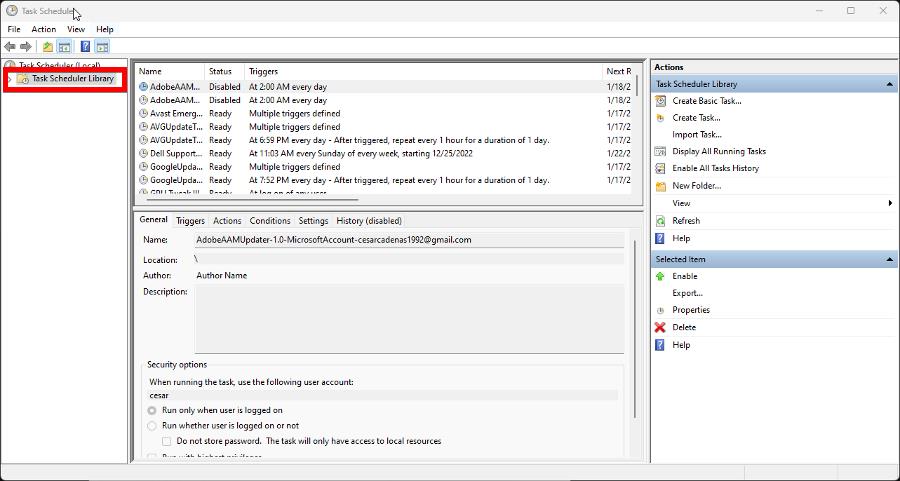Select the 'At 6:59 PM every day' AVGUpdate row
900x481 pixels.
click(384, 141)
